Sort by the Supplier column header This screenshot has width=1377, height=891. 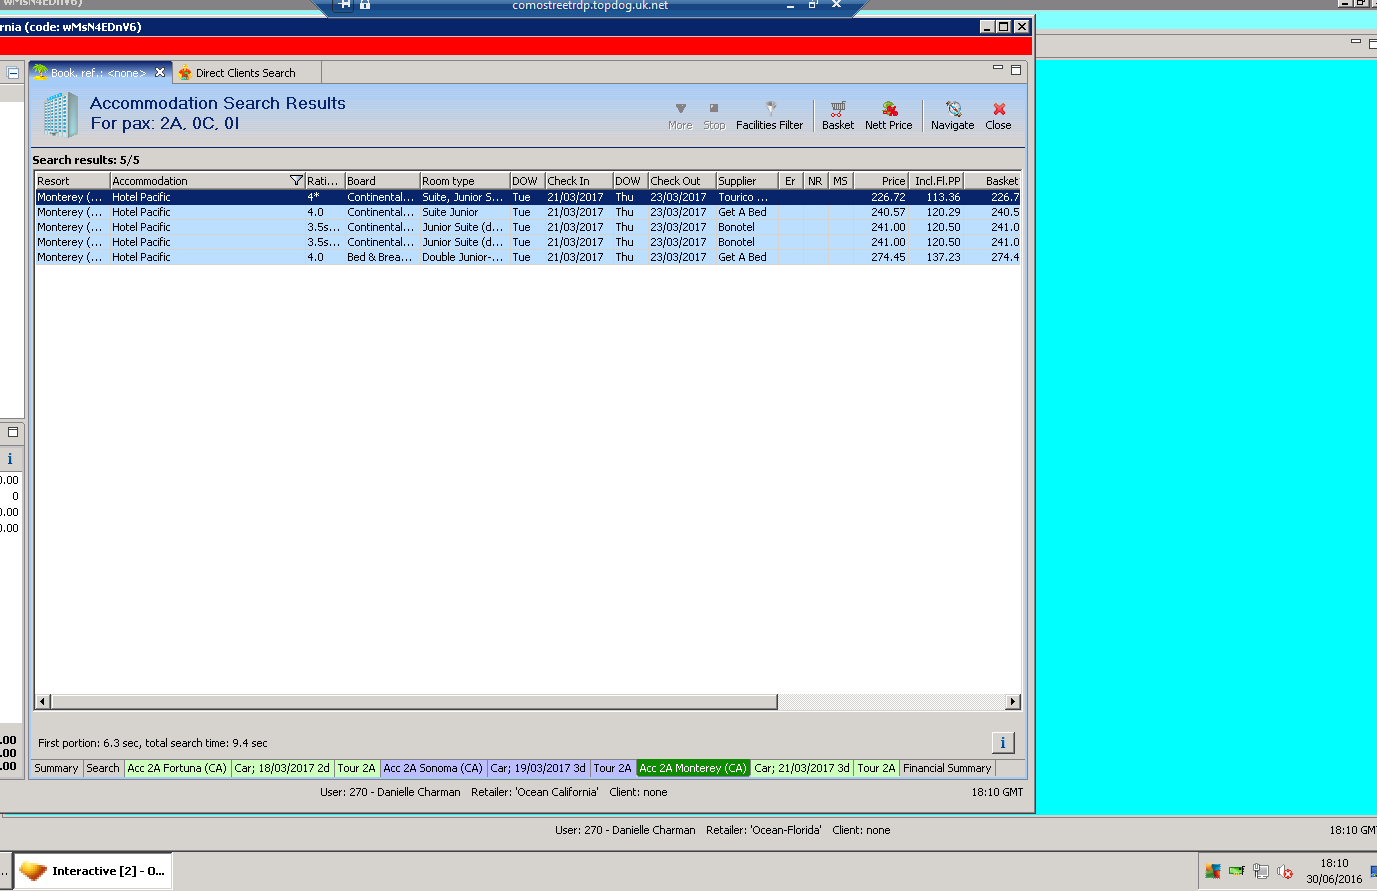click(x=747, y=181)
